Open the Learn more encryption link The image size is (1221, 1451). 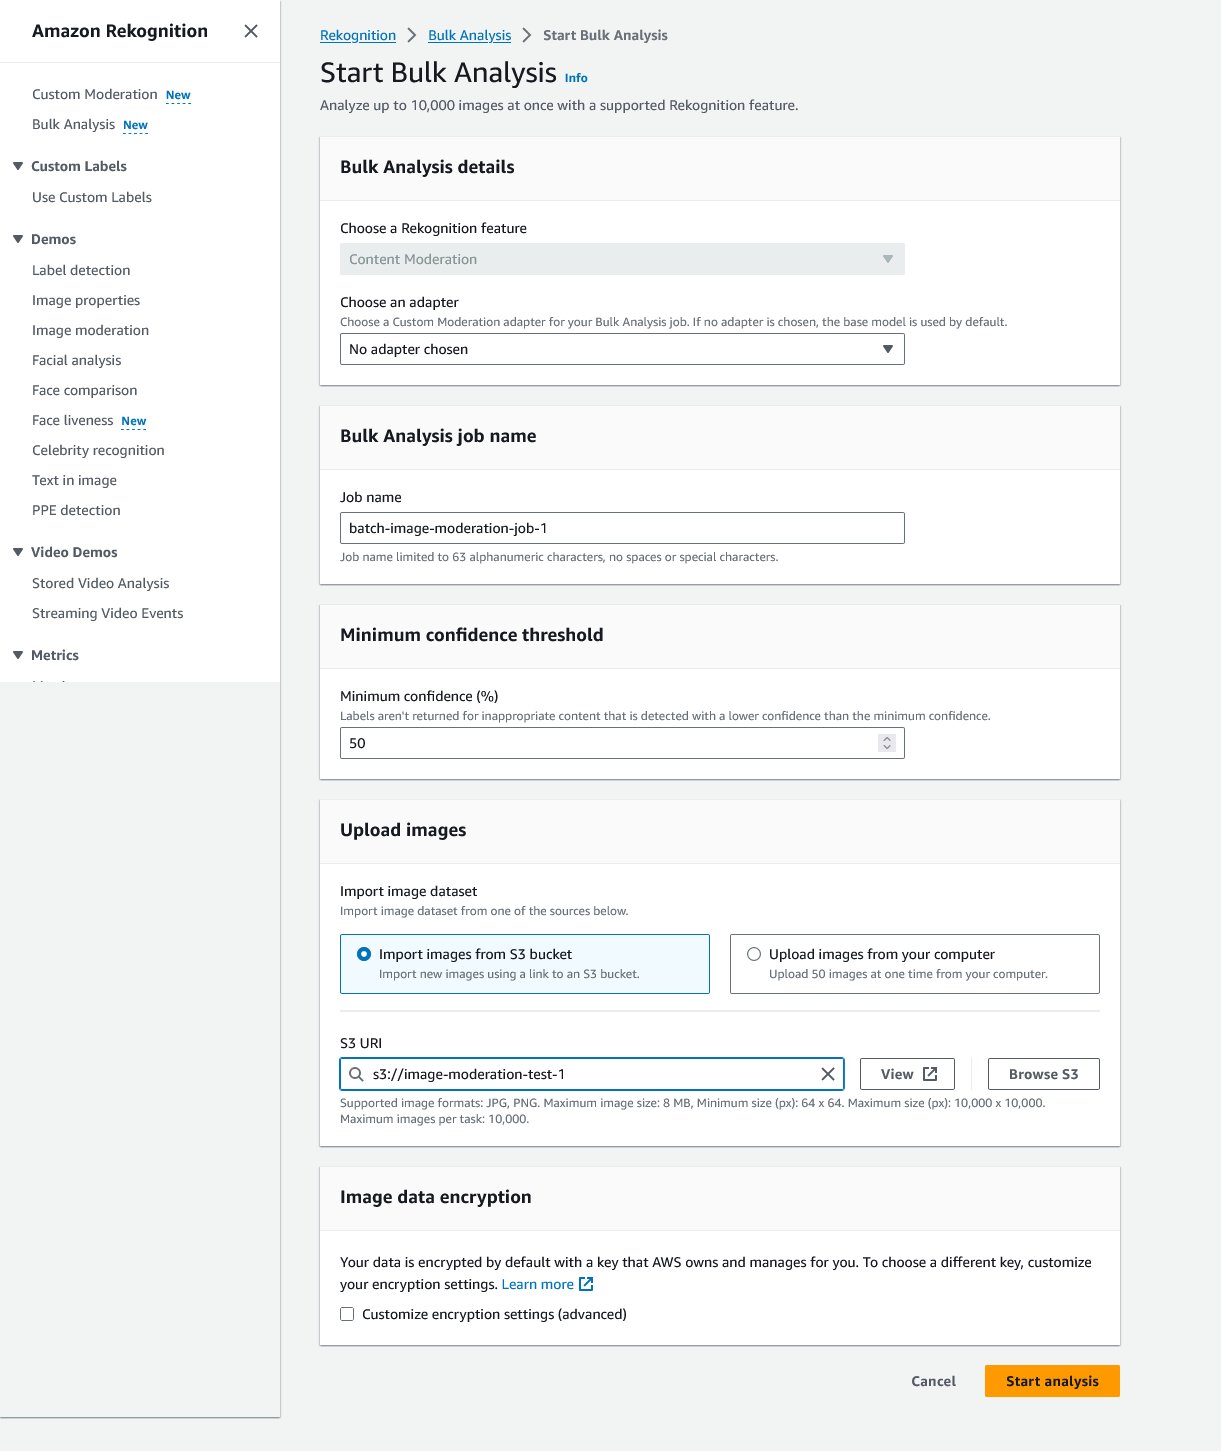(538, 1284)
